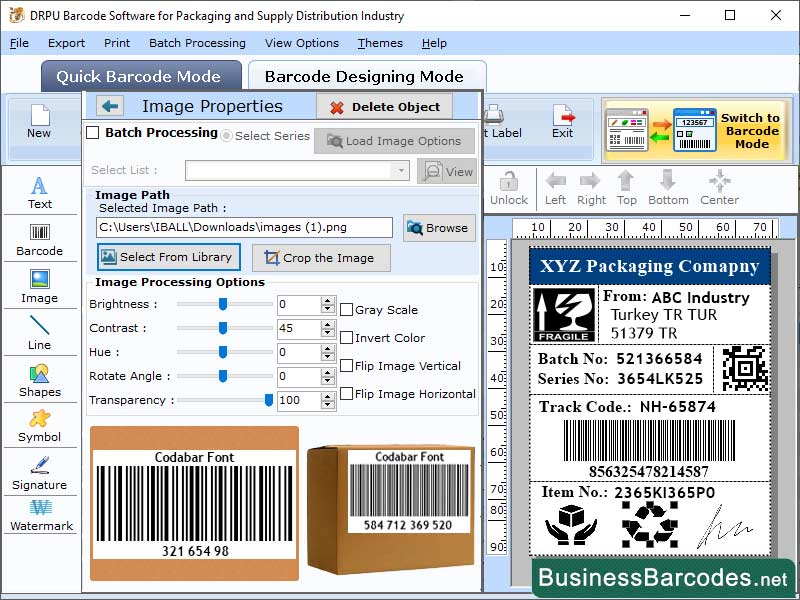Click the Selected Image Path field

(240, 228)
